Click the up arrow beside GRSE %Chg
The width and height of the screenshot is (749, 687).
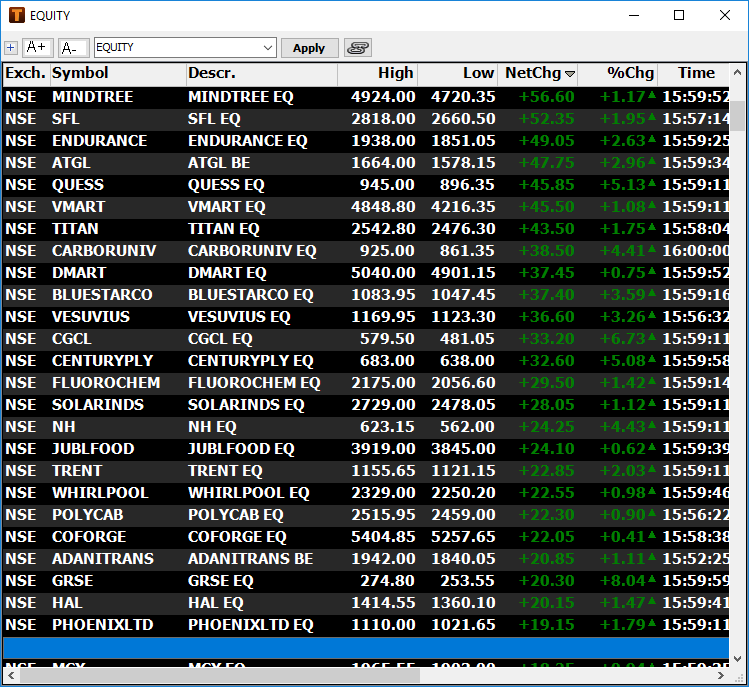652,581
